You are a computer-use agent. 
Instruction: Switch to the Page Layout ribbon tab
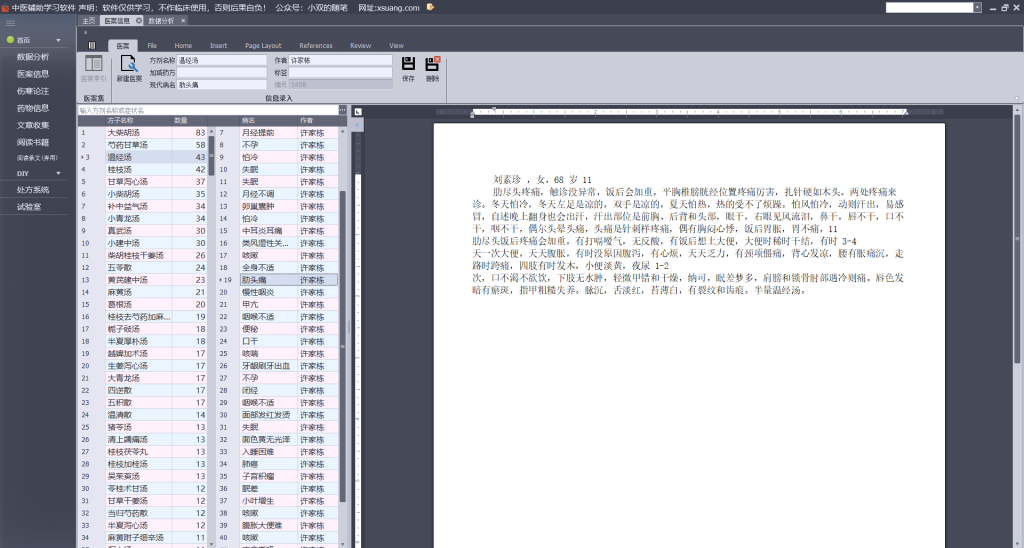(263, 45)
